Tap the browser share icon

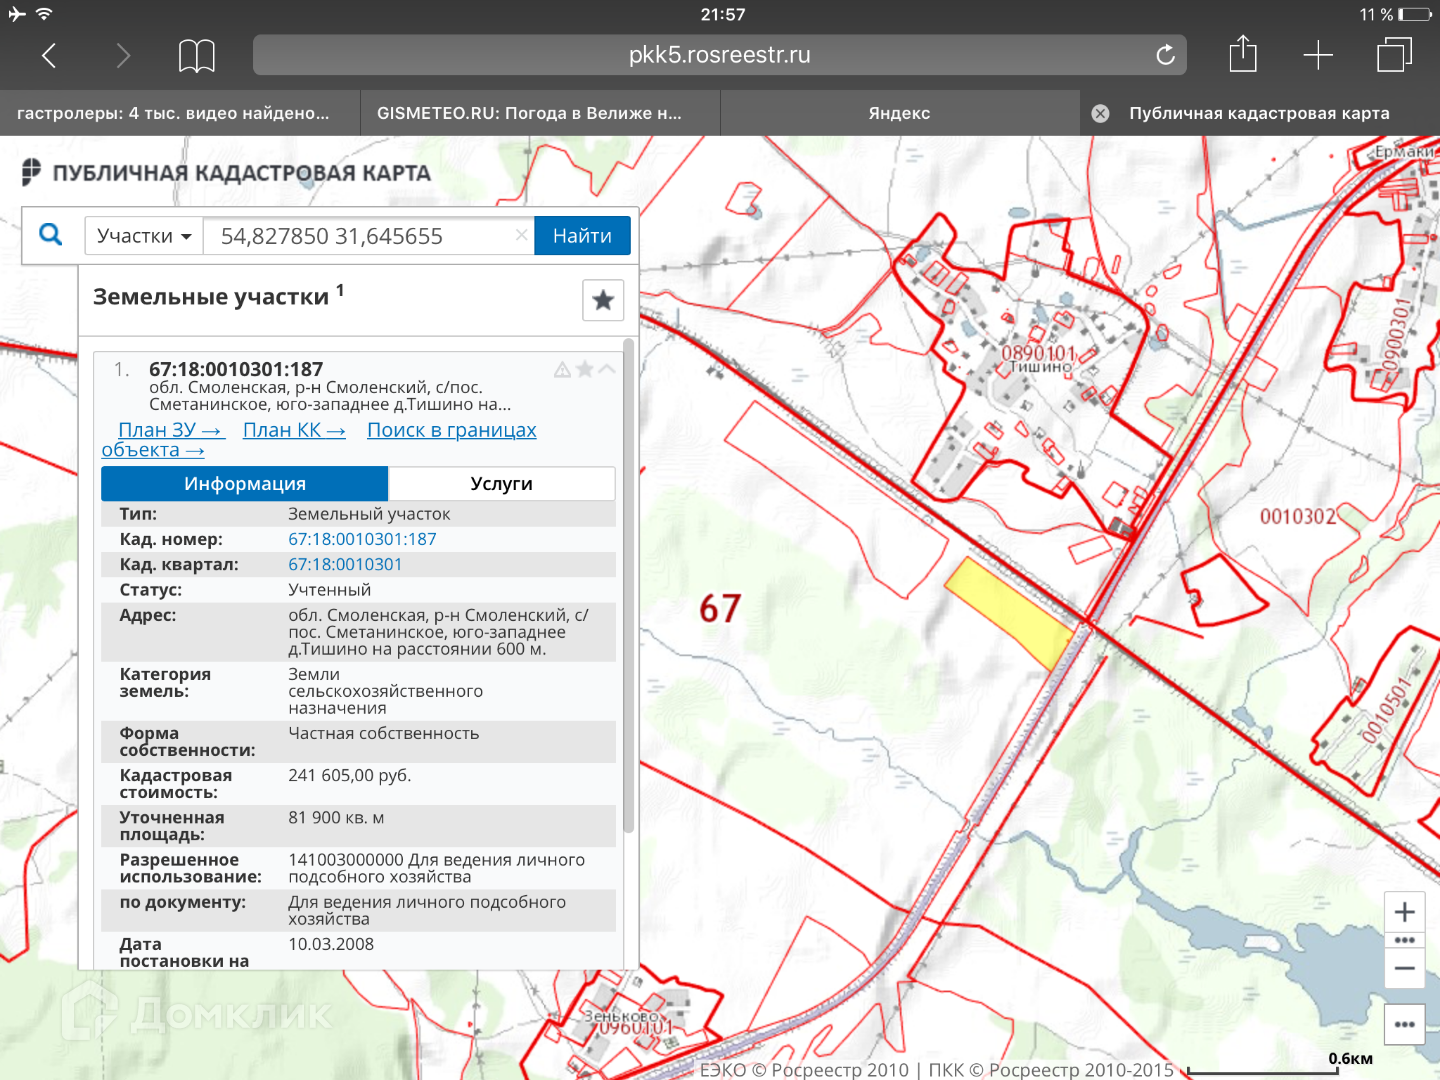pyautogui.click(x=1242, y=55)
